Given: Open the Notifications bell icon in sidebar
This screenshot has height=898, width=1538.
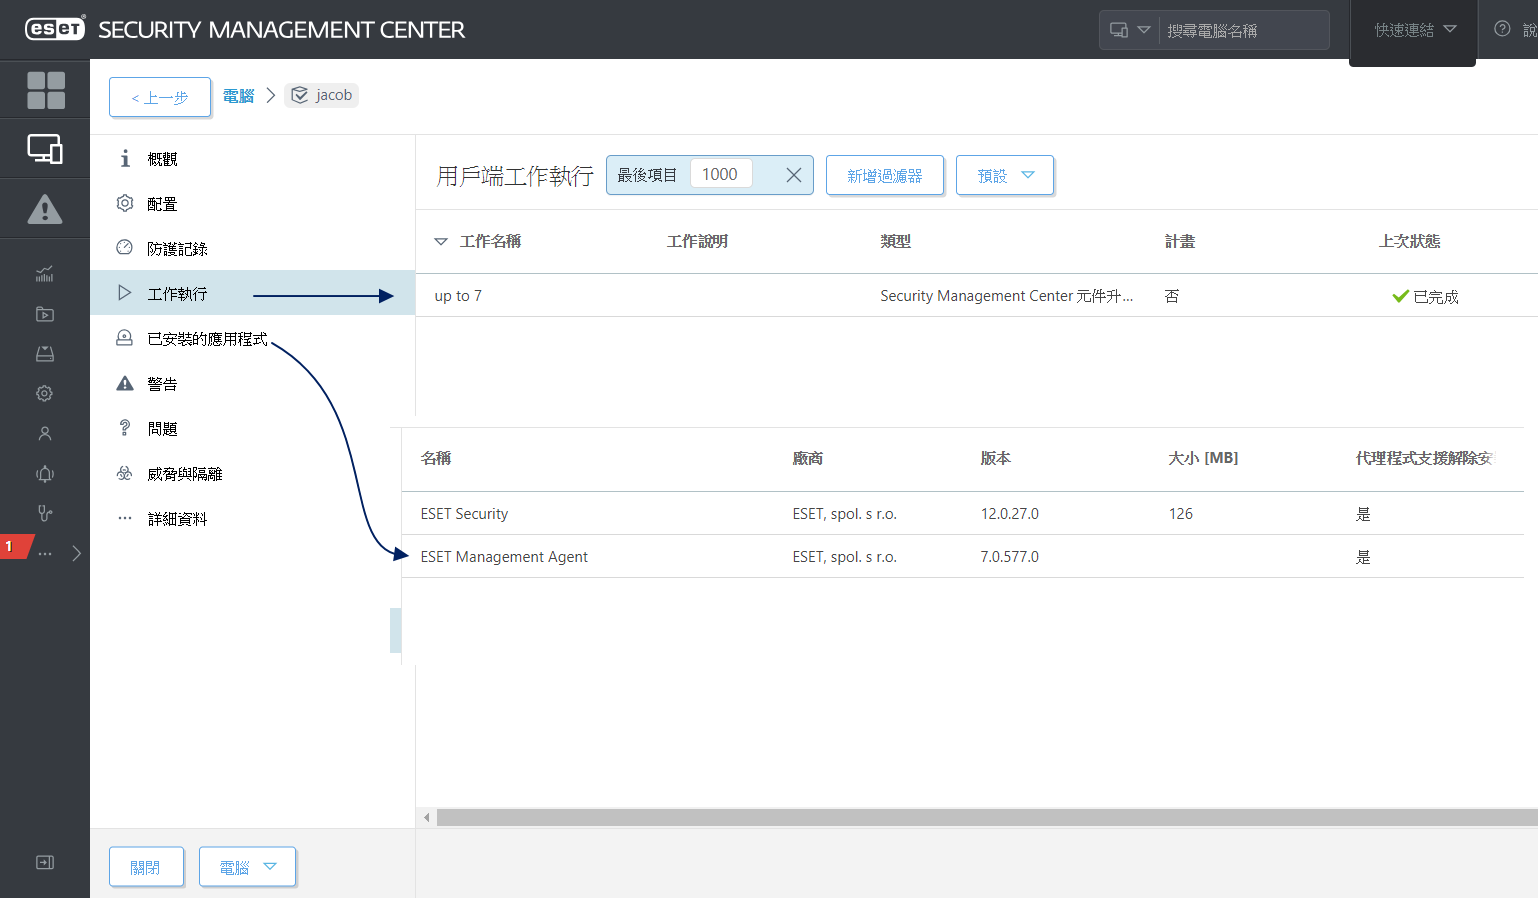Looking at the screenshot, I should coord(45,474).
